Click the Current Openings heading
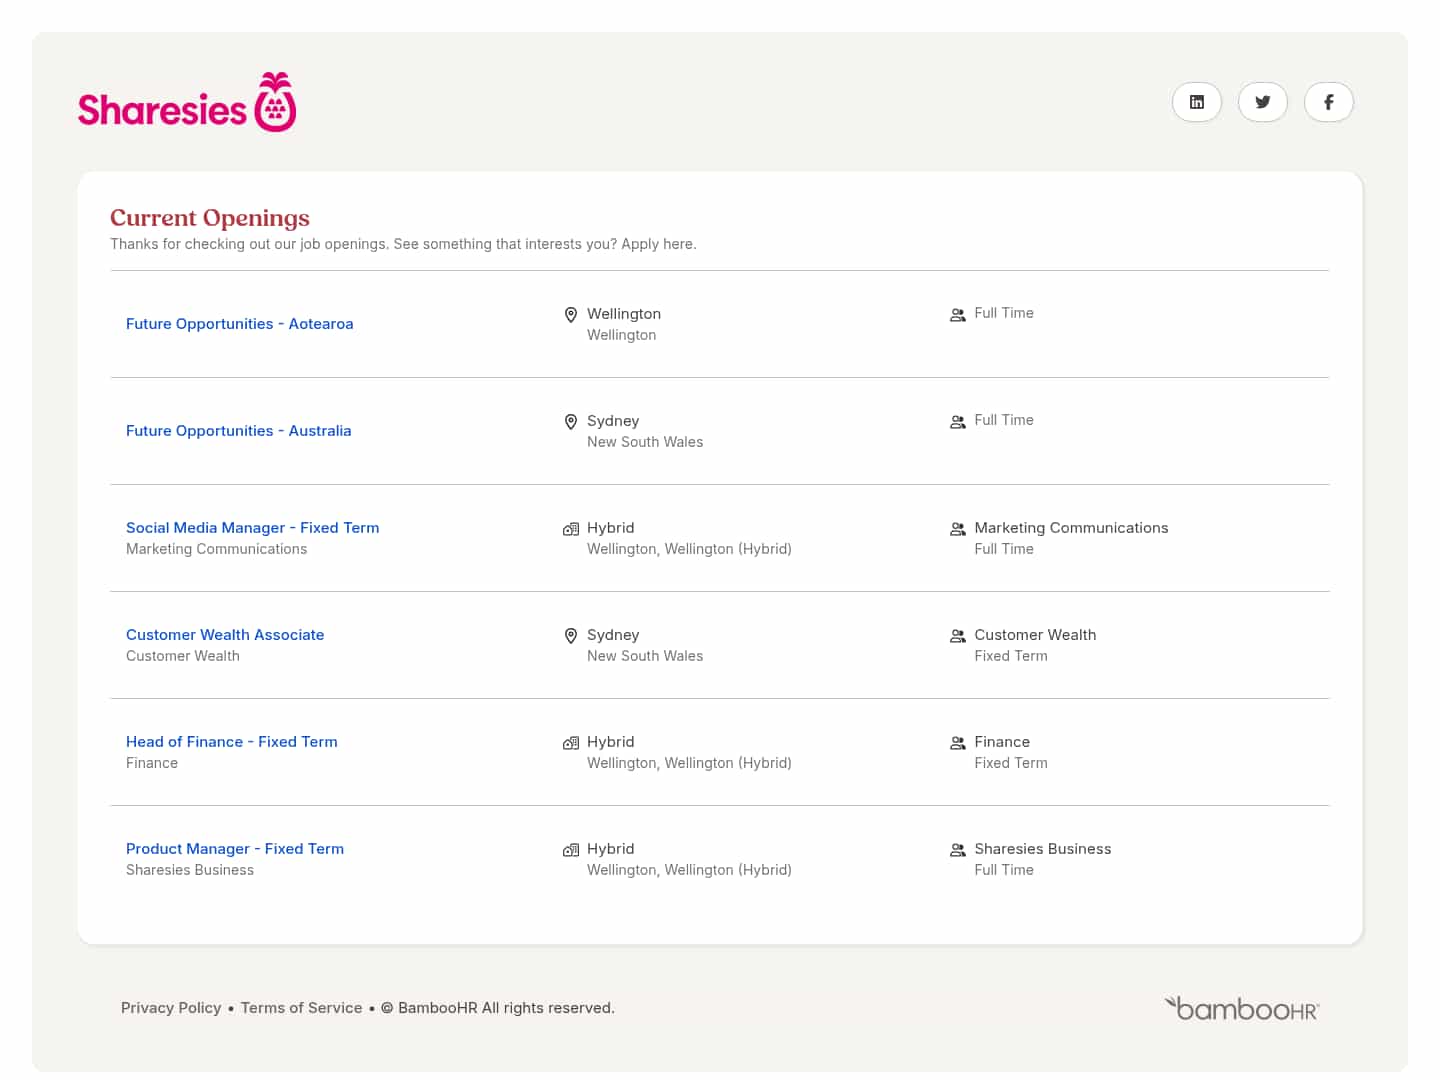 (210, 218)
